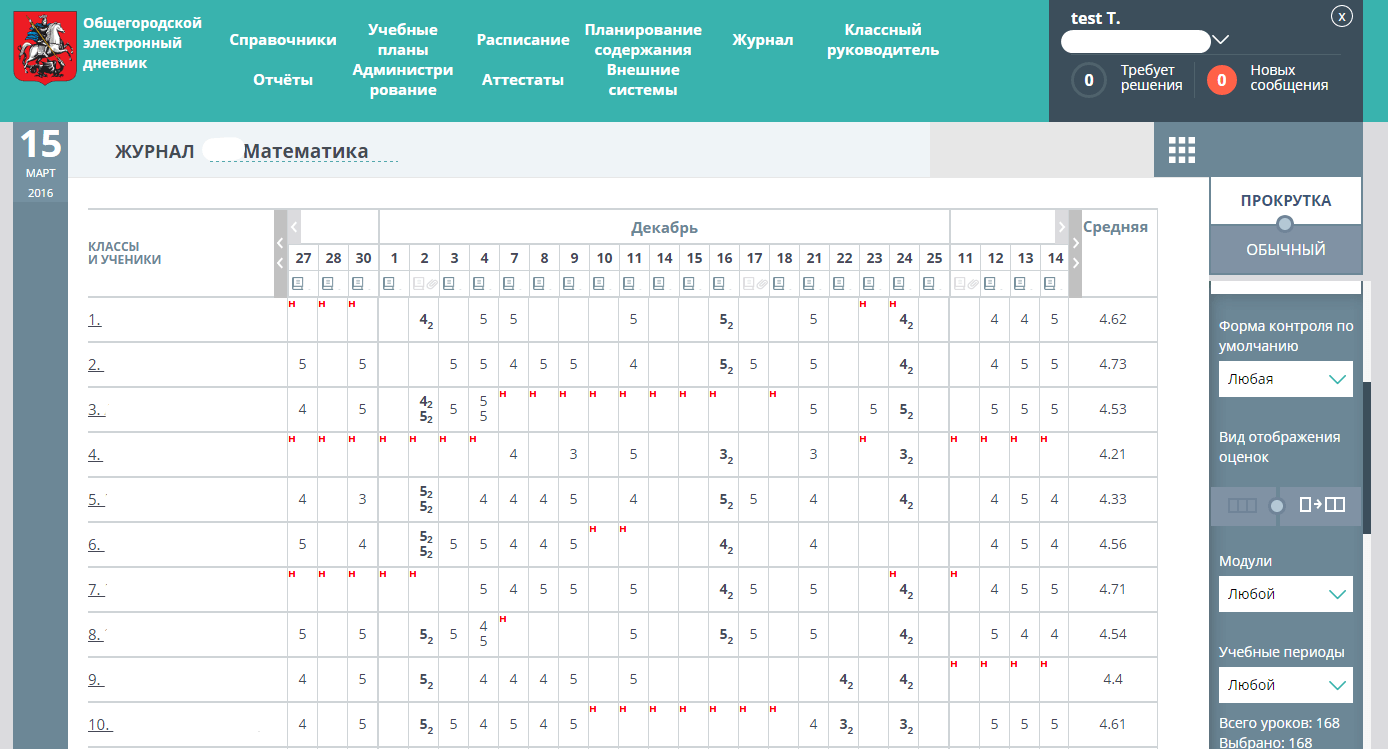This screenshot has height=749, width=1388.
Task: Open lesson book icon under date 12
Action: point(989,284)
